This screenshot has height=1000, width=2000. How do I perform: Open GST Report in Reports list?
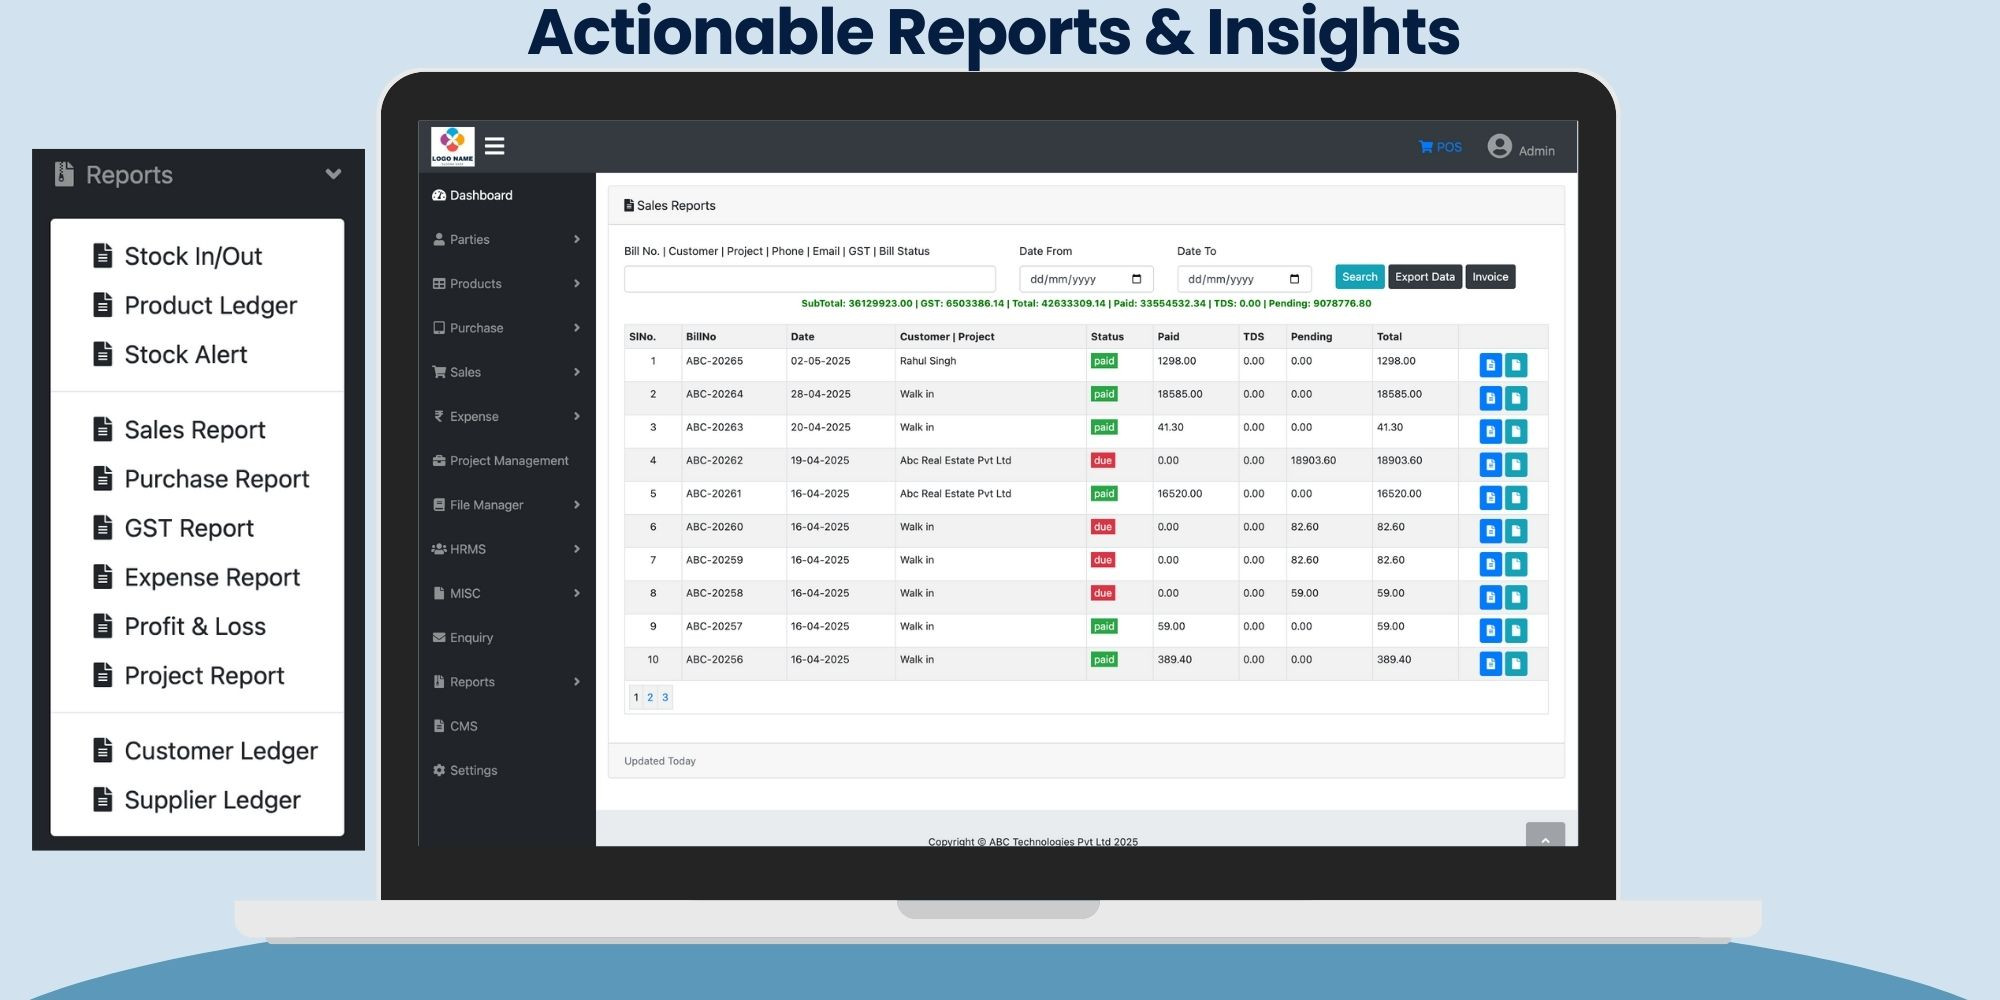(189, 528)
